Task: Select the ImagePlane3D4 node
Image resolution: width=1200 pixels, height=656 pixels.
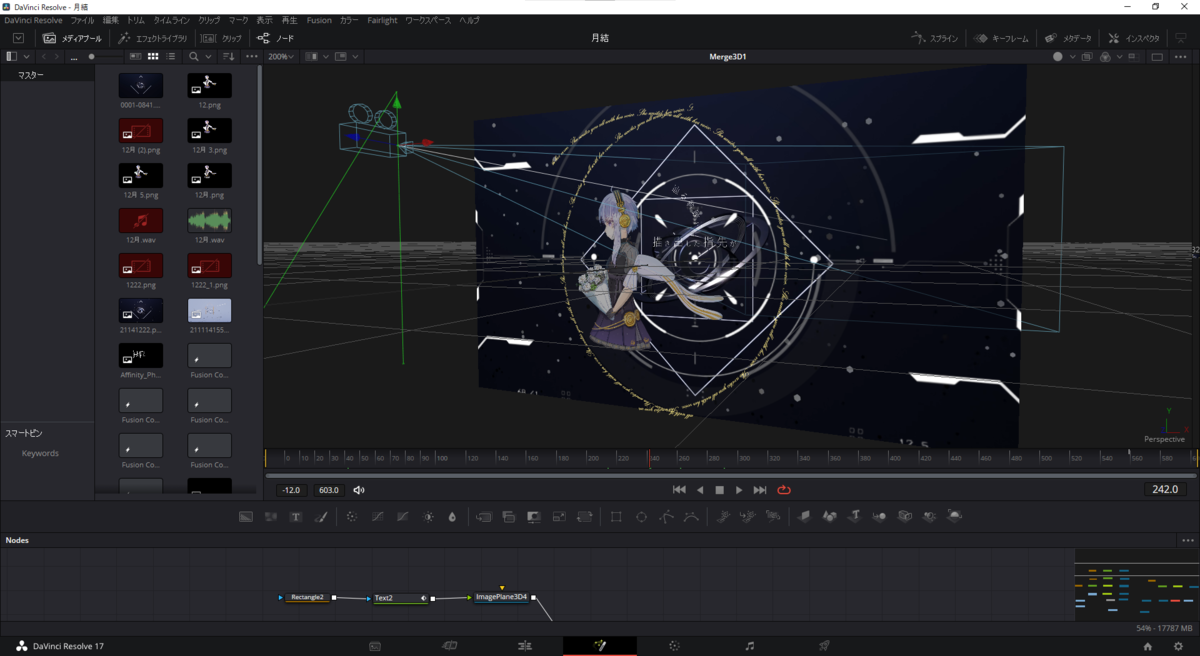Action: (501, 597)
